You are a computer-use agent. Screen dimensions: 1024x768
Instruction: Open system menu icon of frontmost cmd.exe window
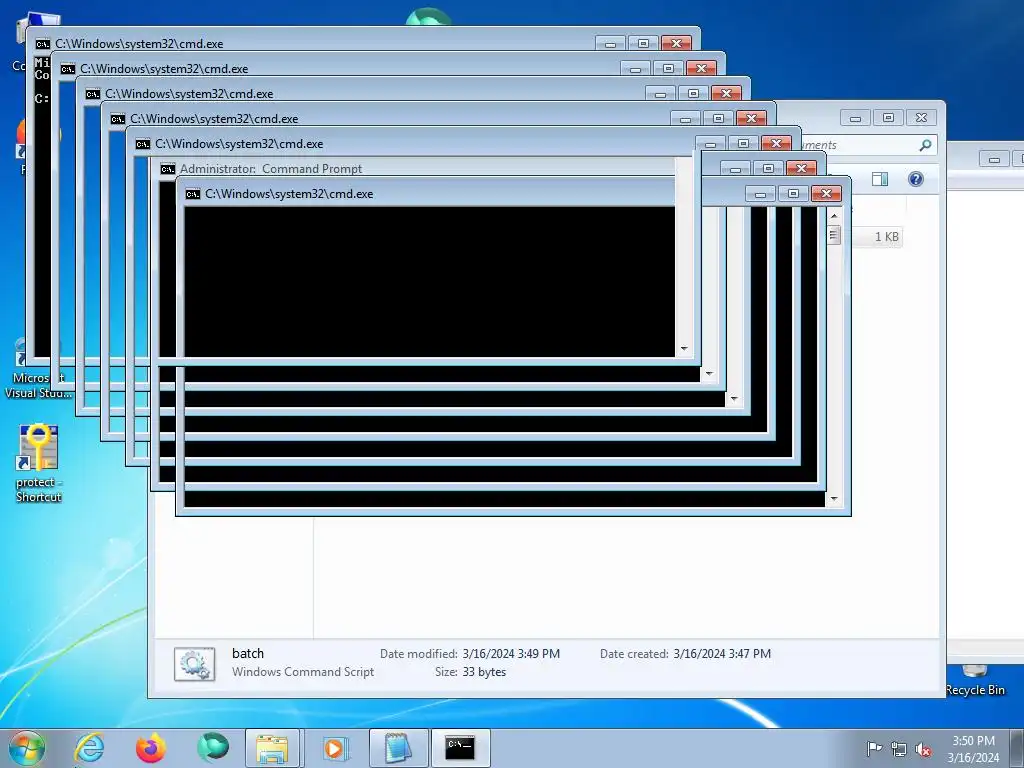(193, 194)
